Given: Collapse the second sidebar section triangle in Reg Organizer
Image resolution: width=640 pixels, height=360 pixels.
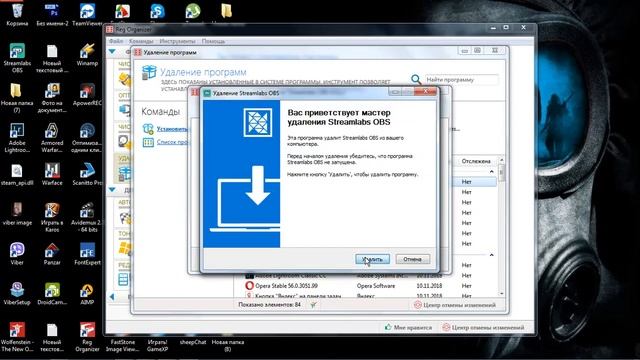Looking at the screenshot, I should click(x=112, y=190).
